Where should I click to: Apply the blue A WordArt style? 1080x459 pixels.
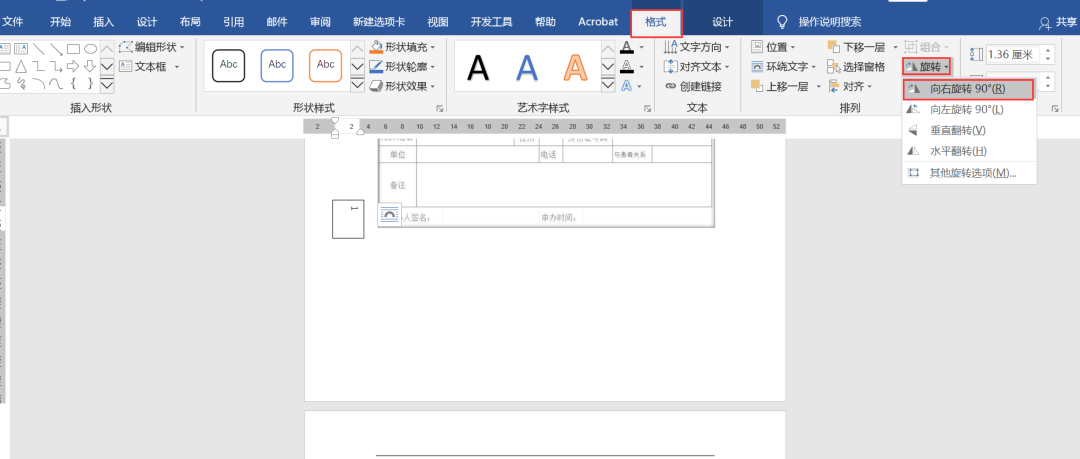pyautogui.click(x=527, y=67)
